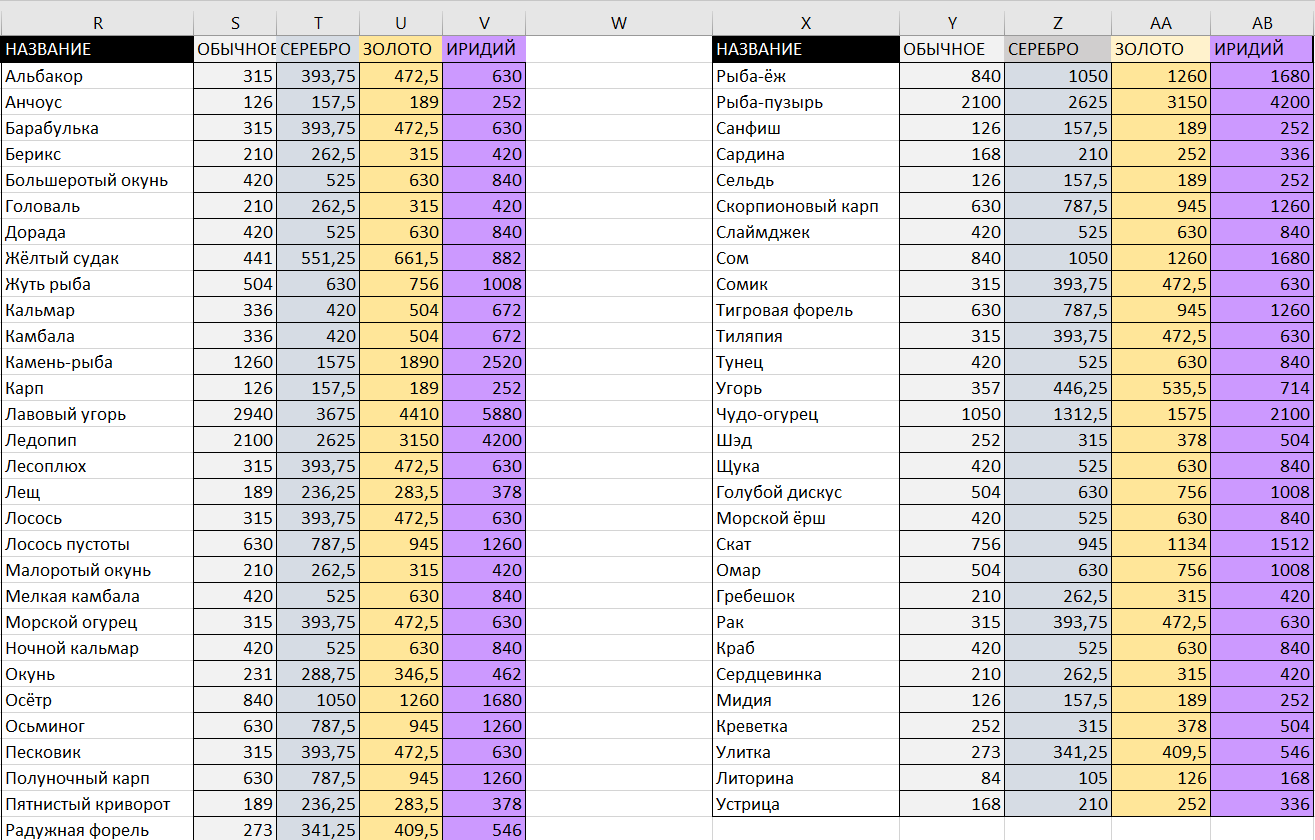Click silver value 1312,5 for Чудо-огурец
The image size is (1315, 840).
[x=1058, y=414]
